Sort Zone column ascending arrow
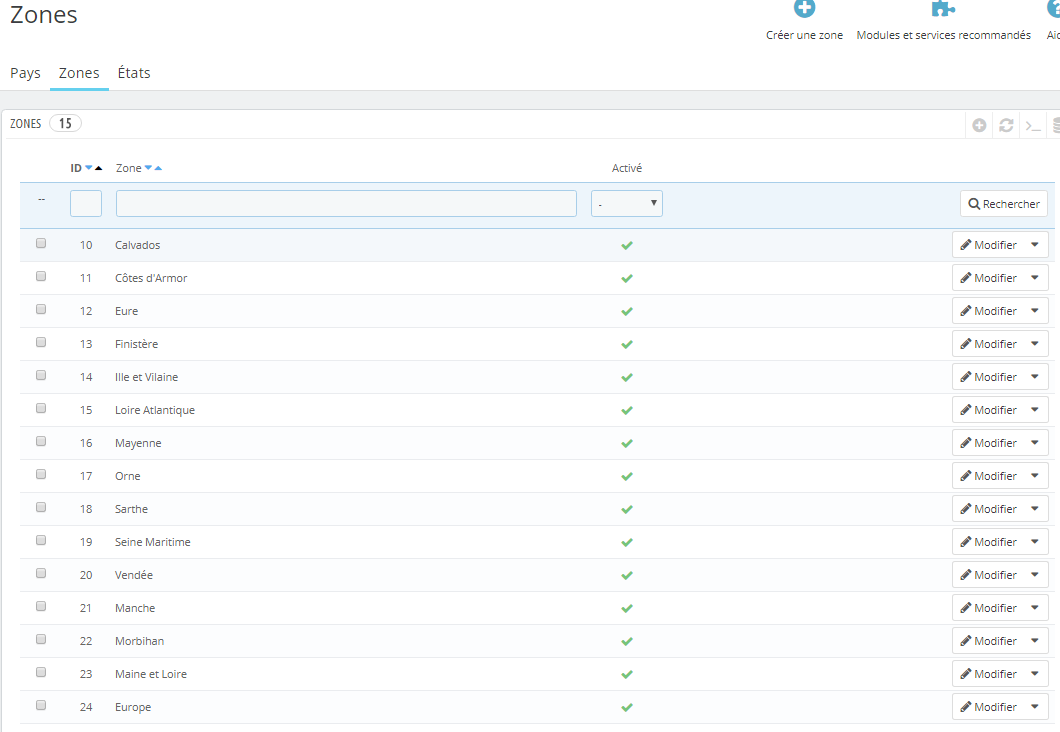Image resolution: width=1060 pixels, height=732 pixels. point(158,168)
